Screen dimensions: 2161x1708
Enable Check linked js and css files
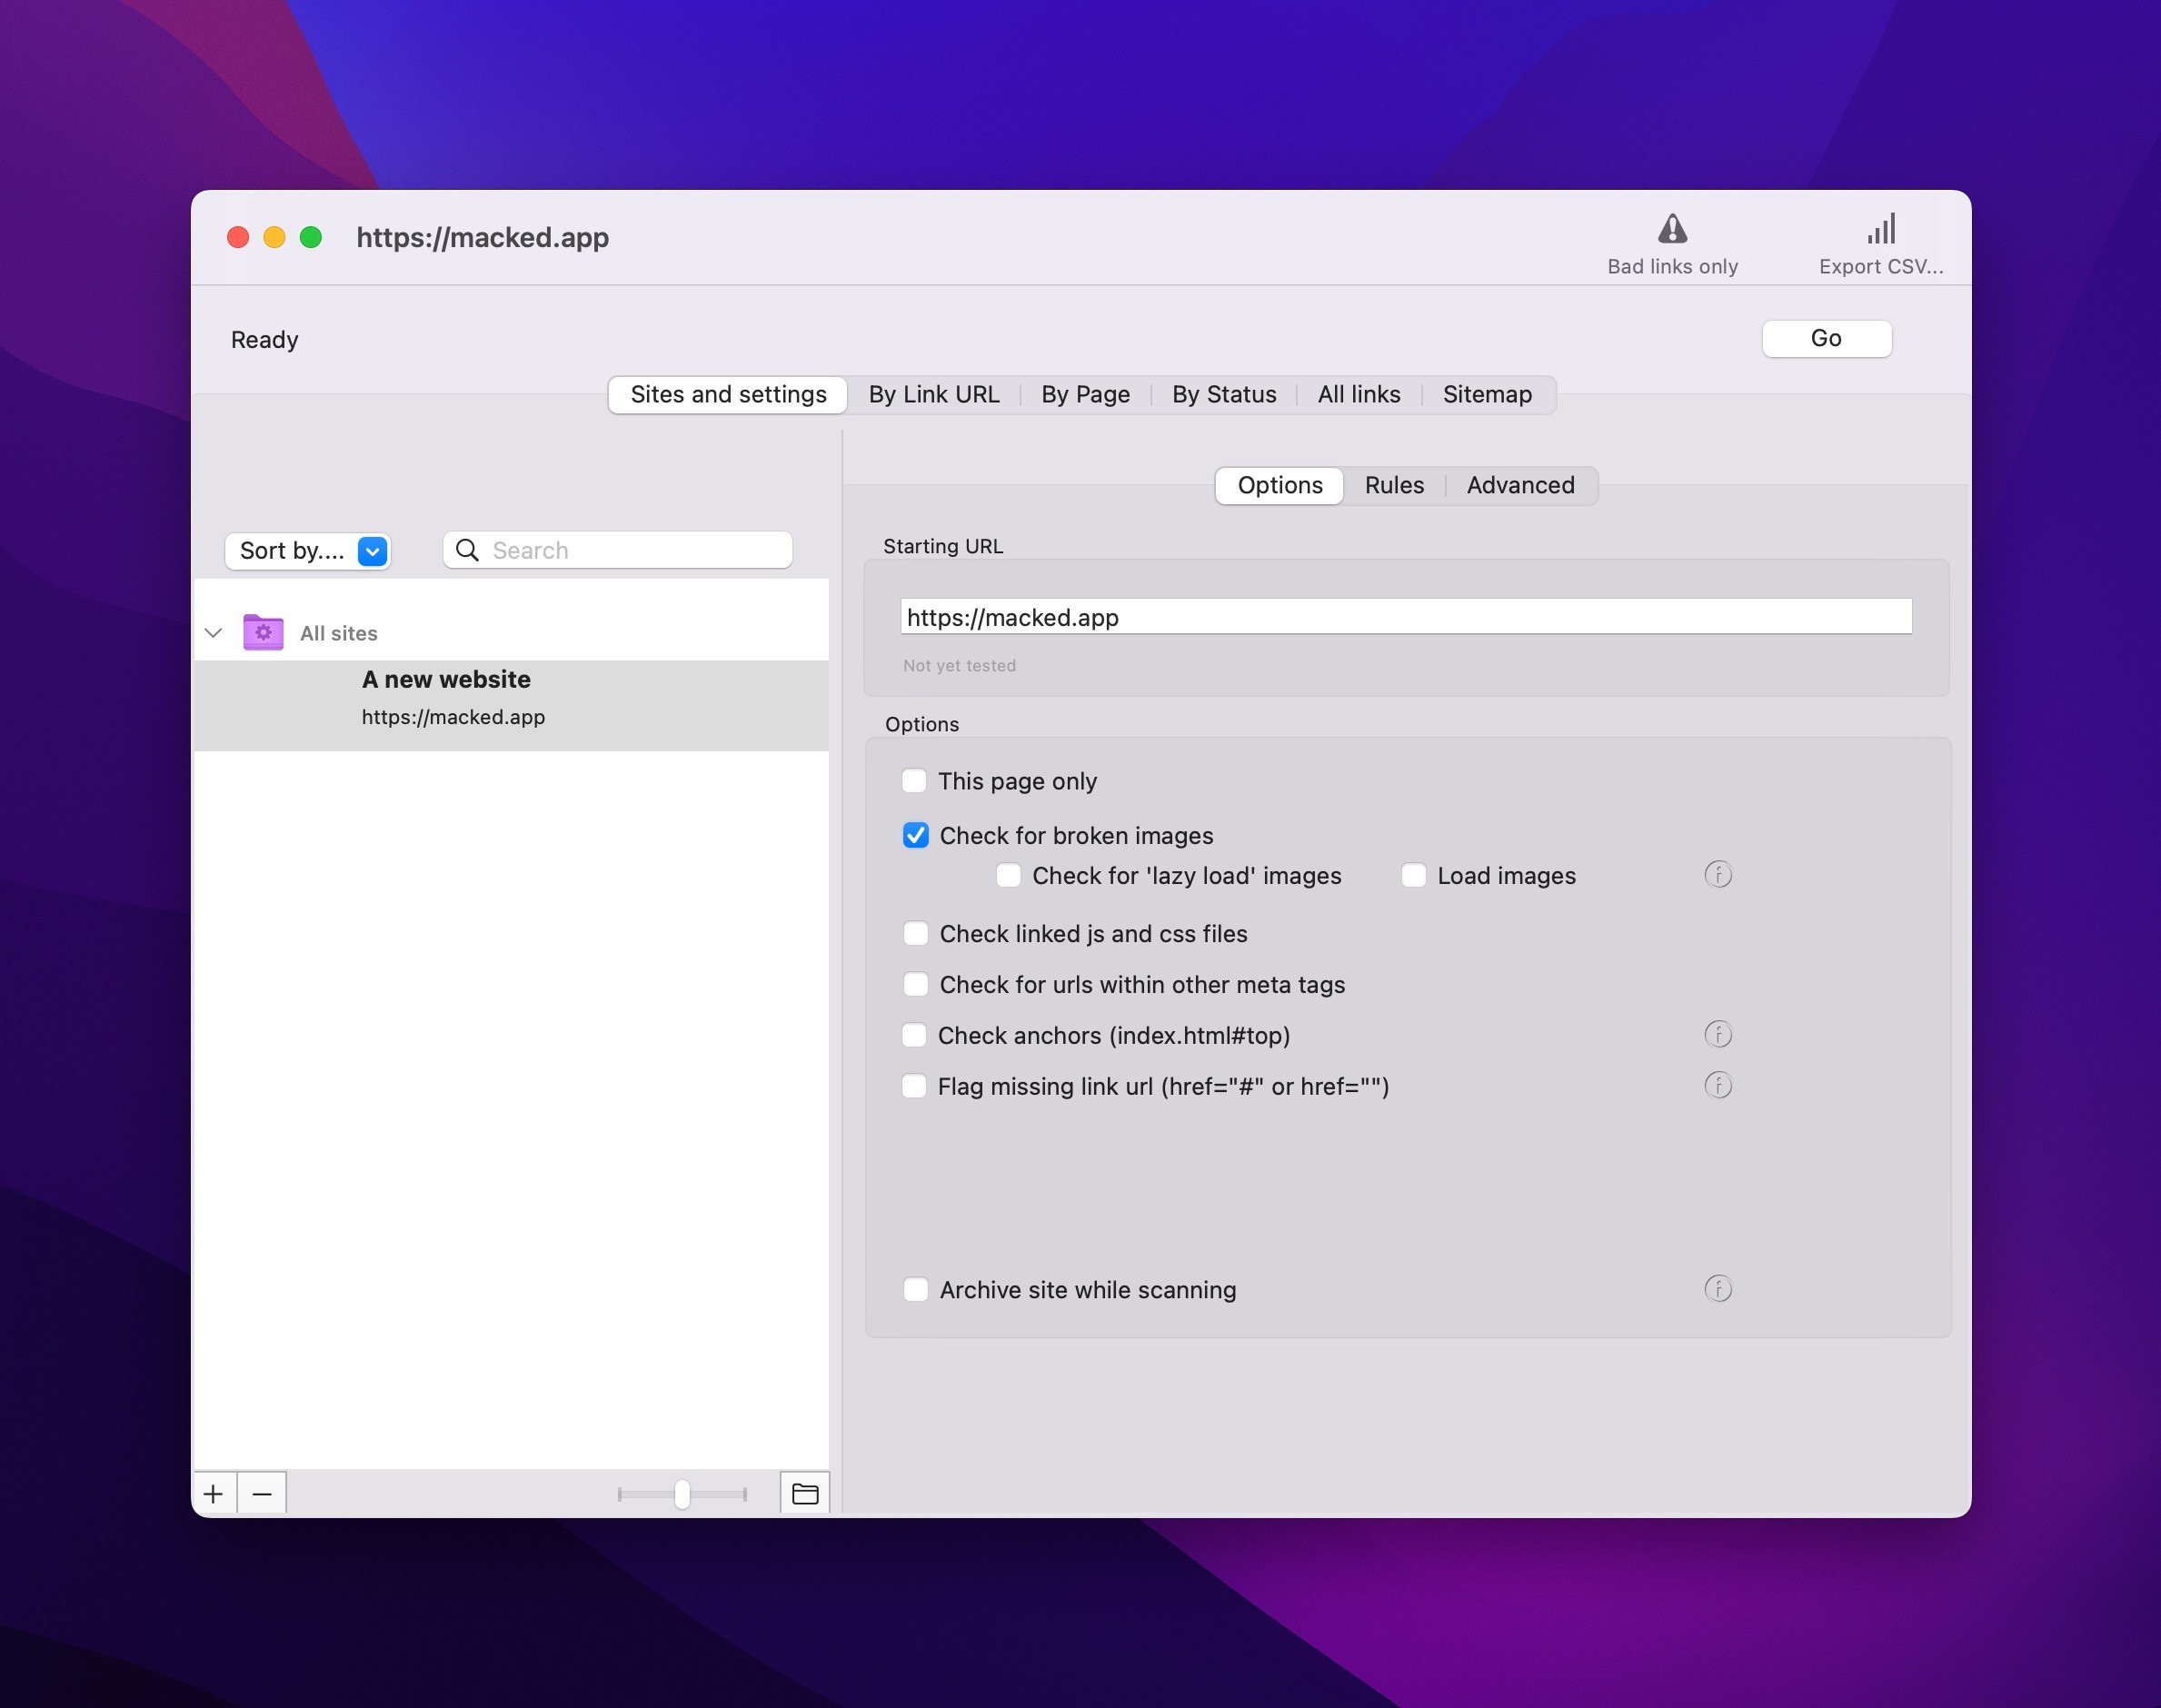[915, 933]
